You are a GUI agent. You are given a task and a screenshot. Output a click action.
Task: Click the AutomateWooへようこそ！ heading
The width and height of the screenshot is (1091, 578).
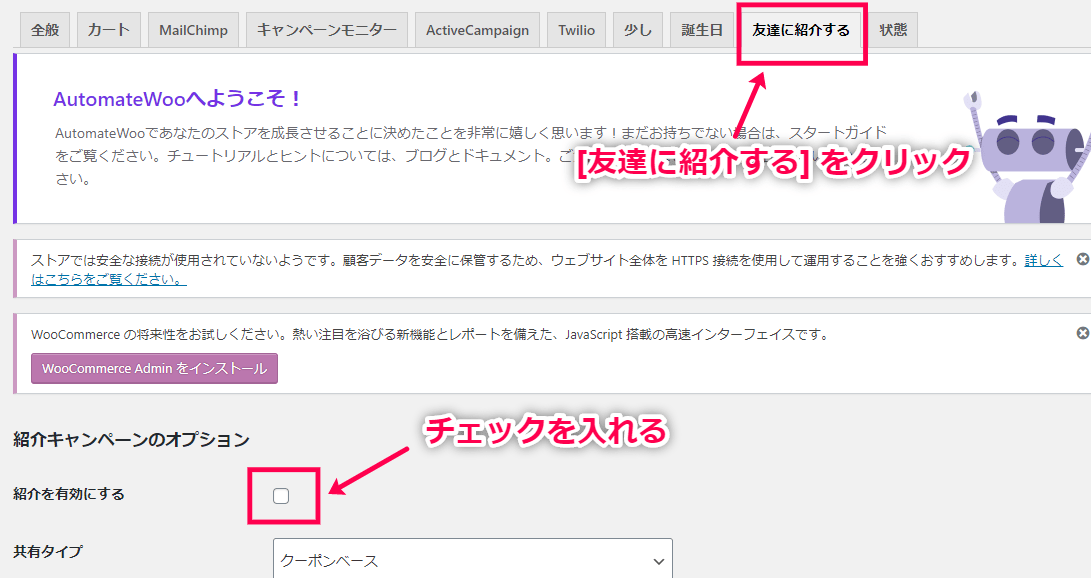pos(178,99)
